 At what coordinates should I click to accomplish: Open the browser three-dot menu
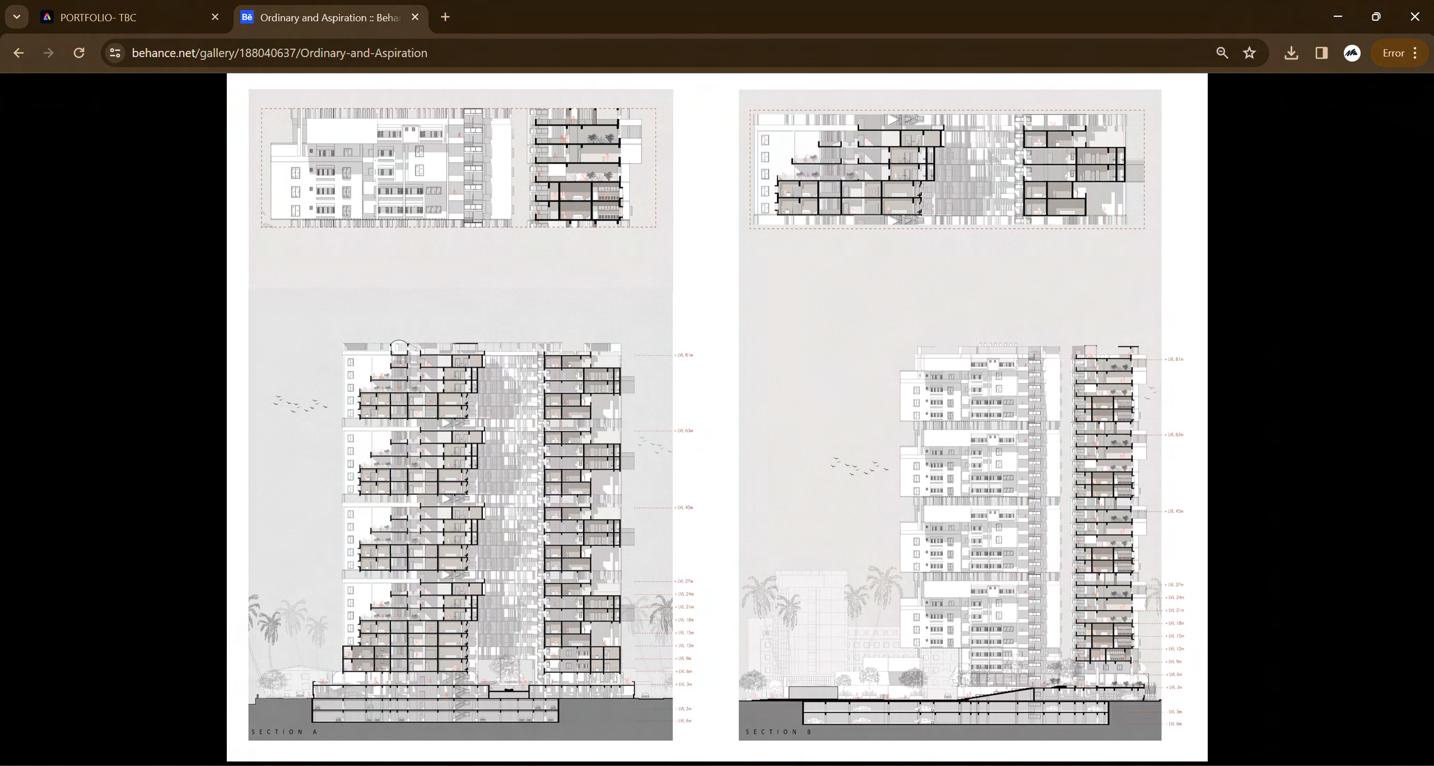[1415, 53]
